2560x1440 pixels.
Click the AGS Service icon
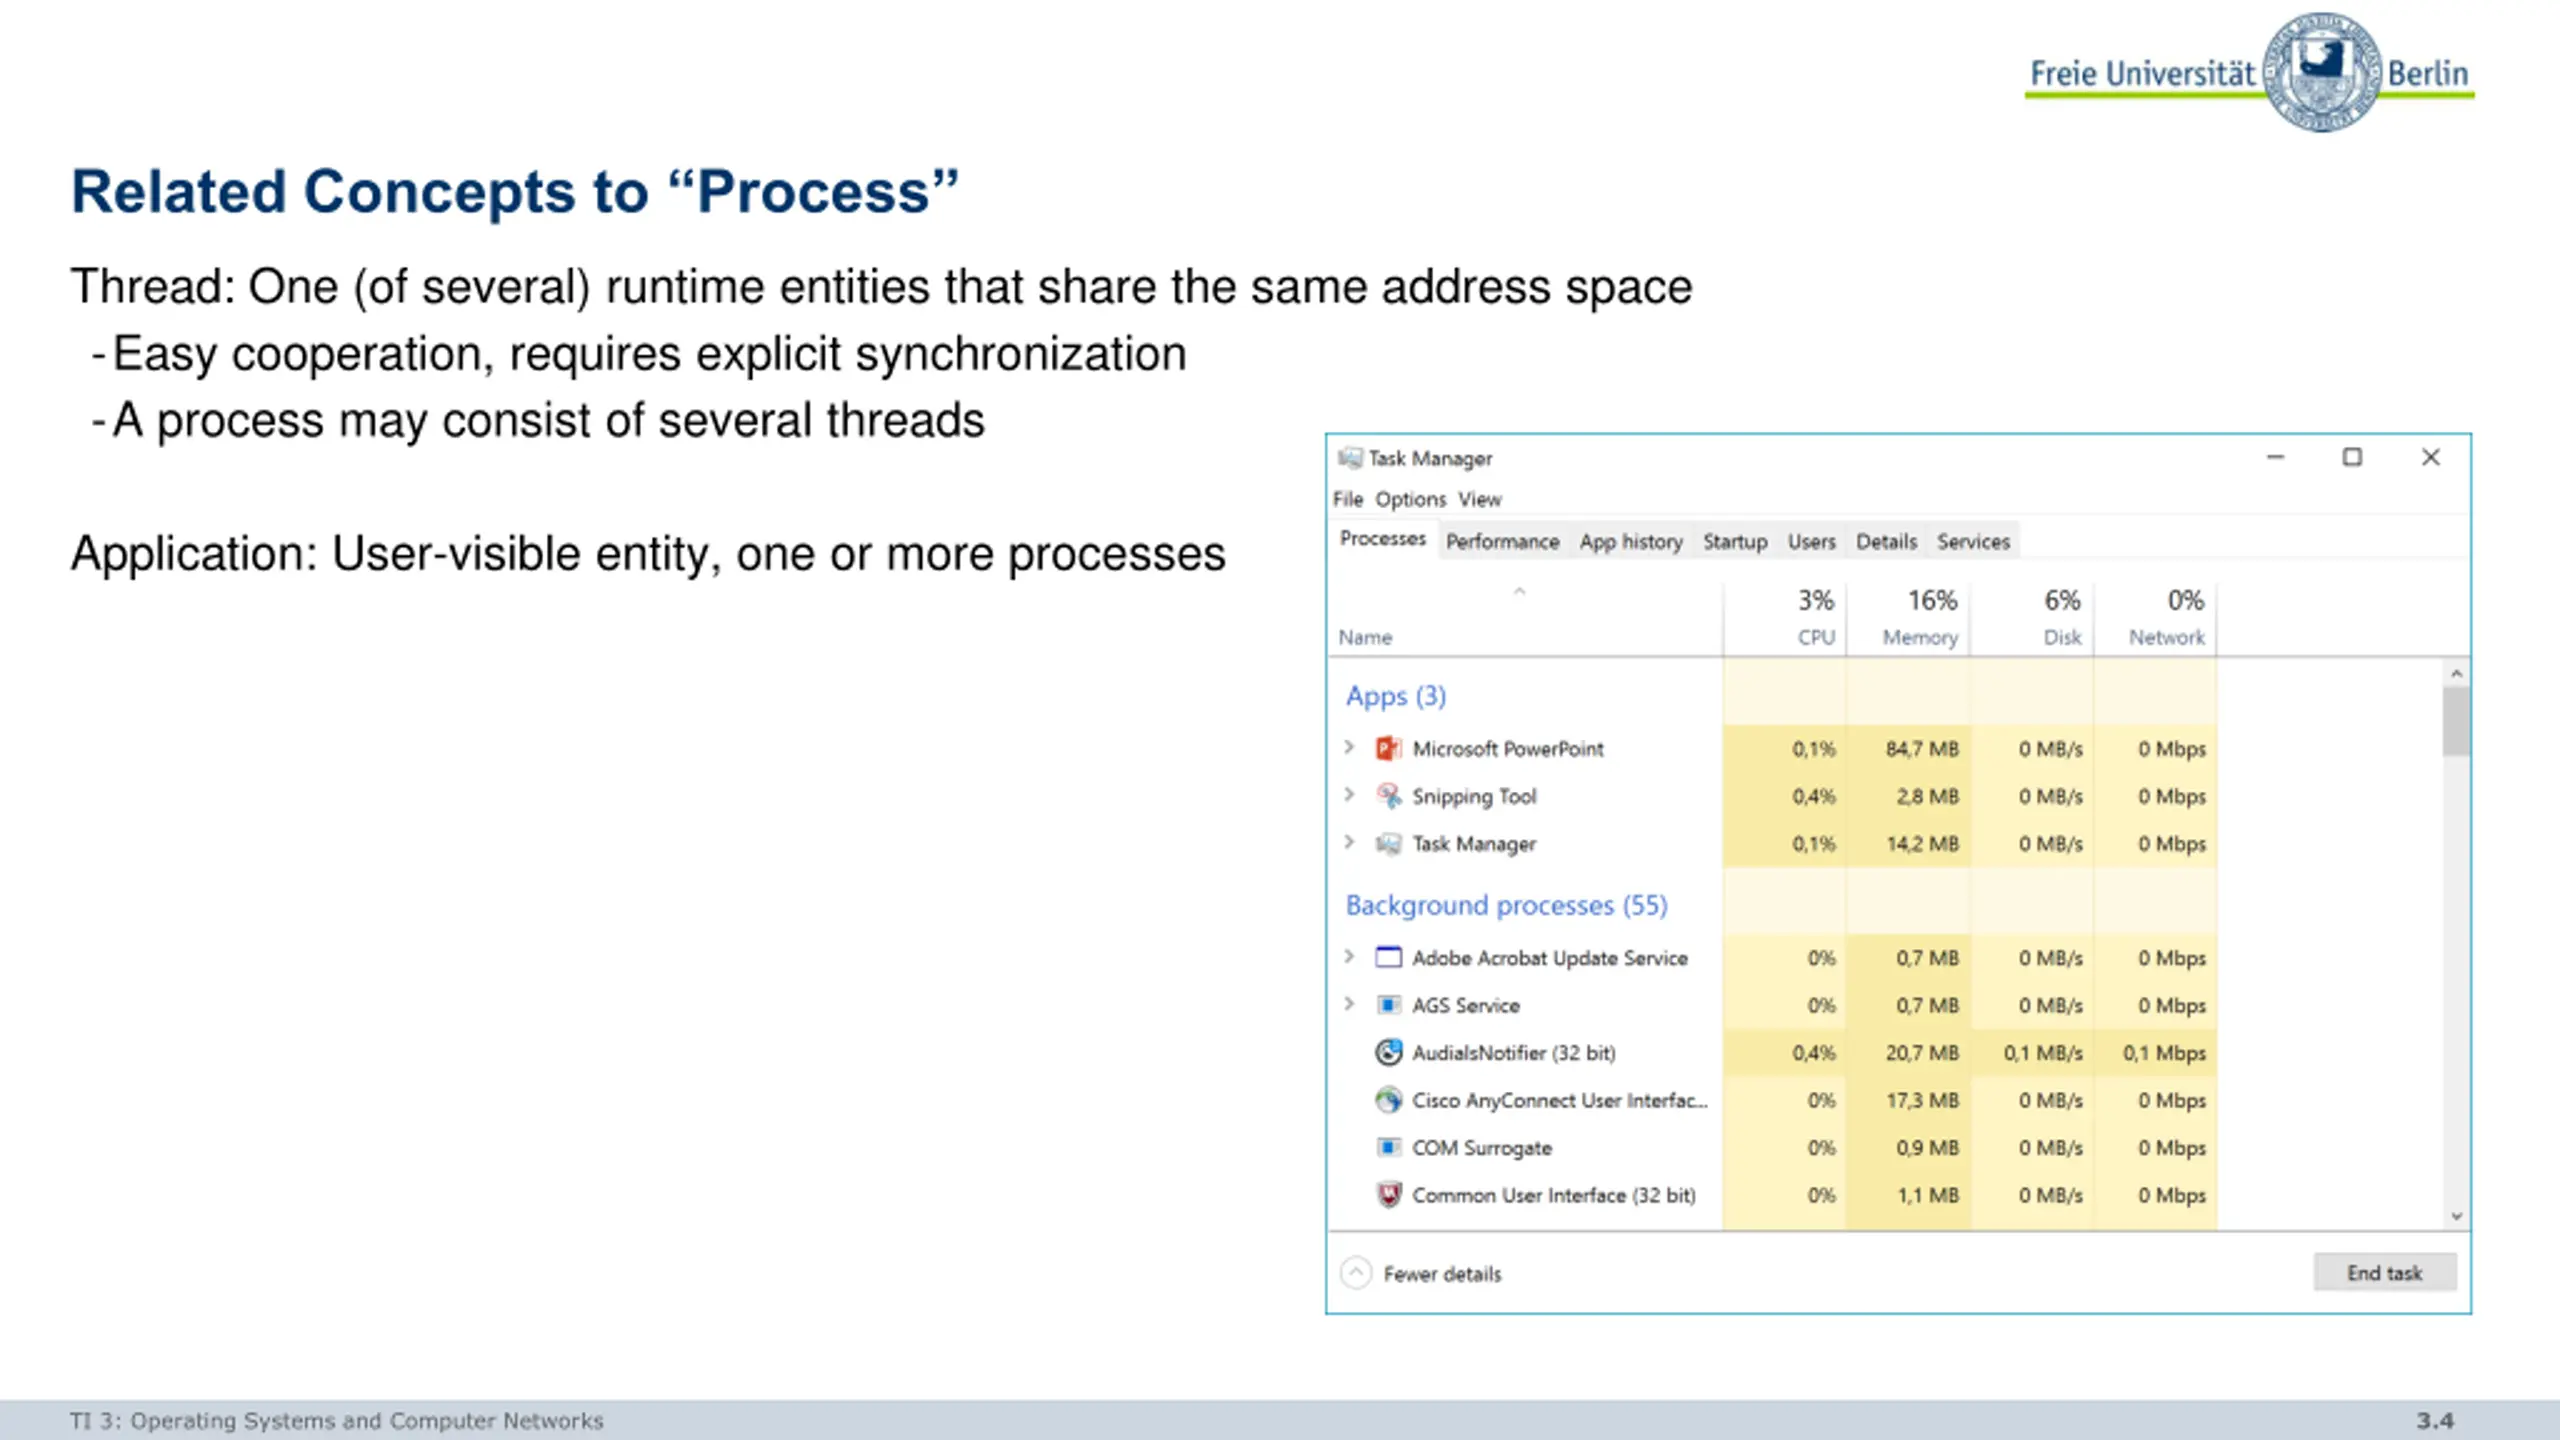tap(1388, 1005)
